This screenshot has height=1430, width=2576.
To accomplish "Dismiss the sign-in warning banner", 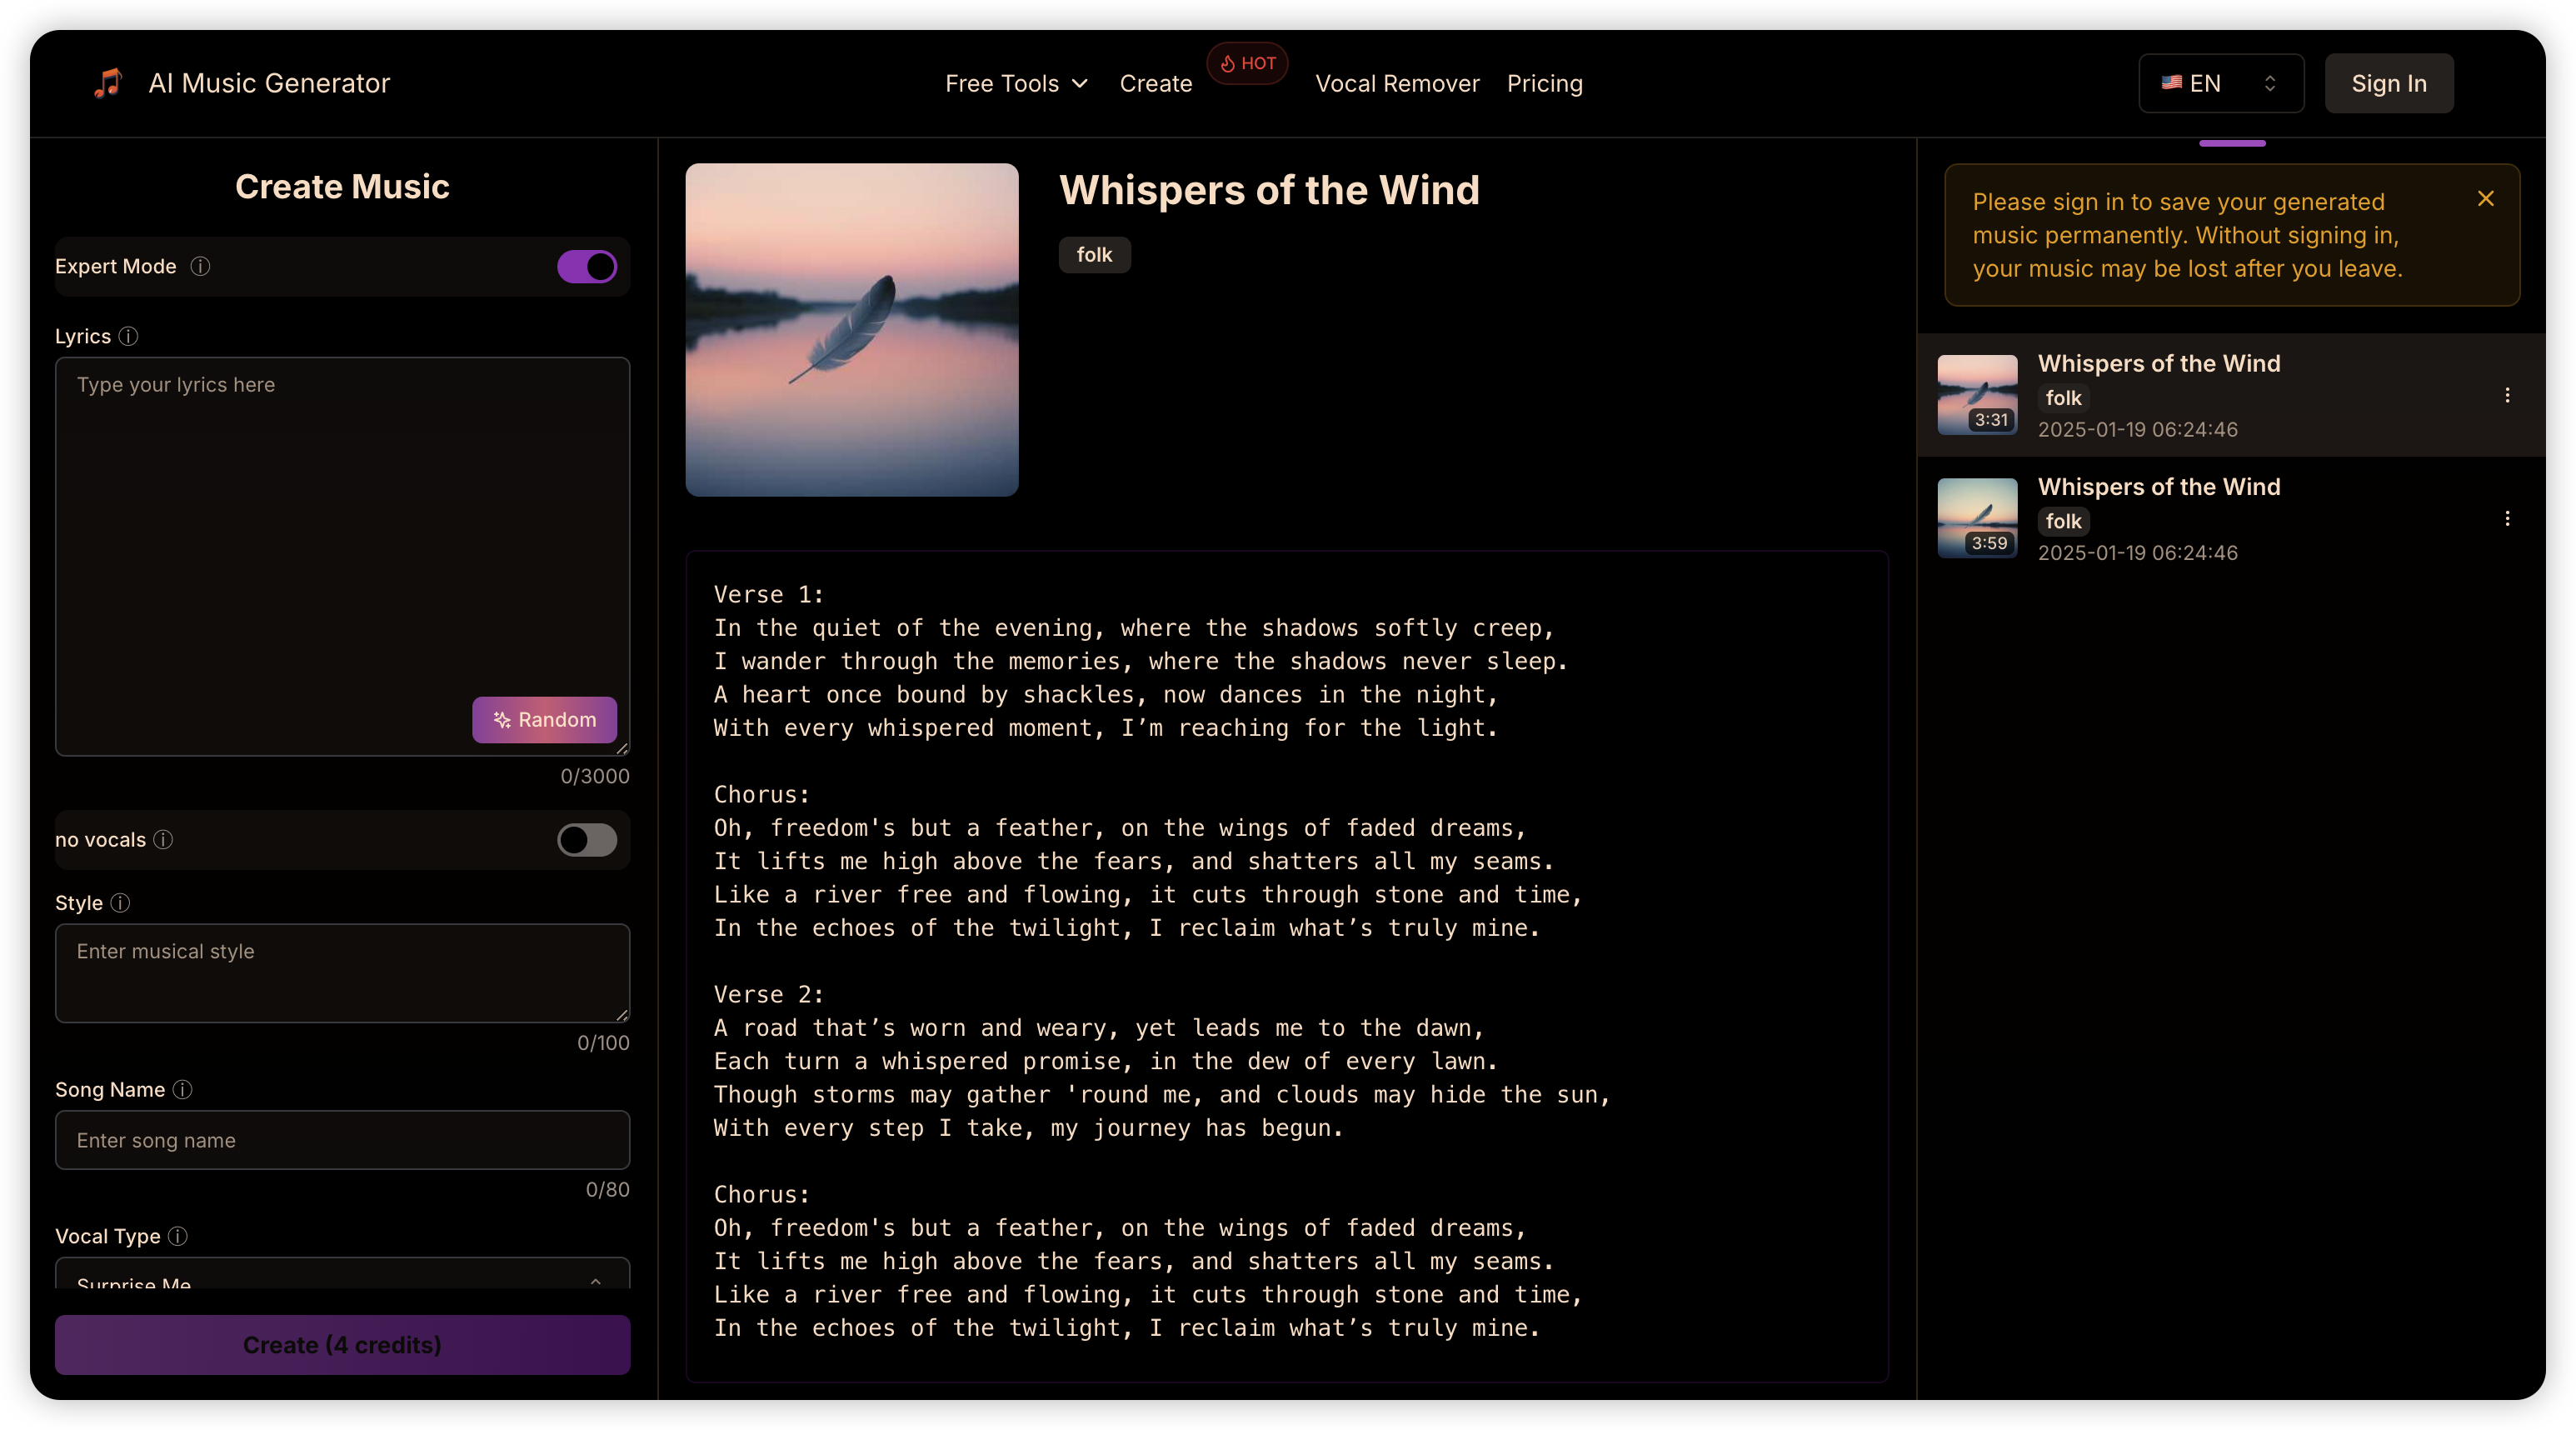I will (2485, 199).
